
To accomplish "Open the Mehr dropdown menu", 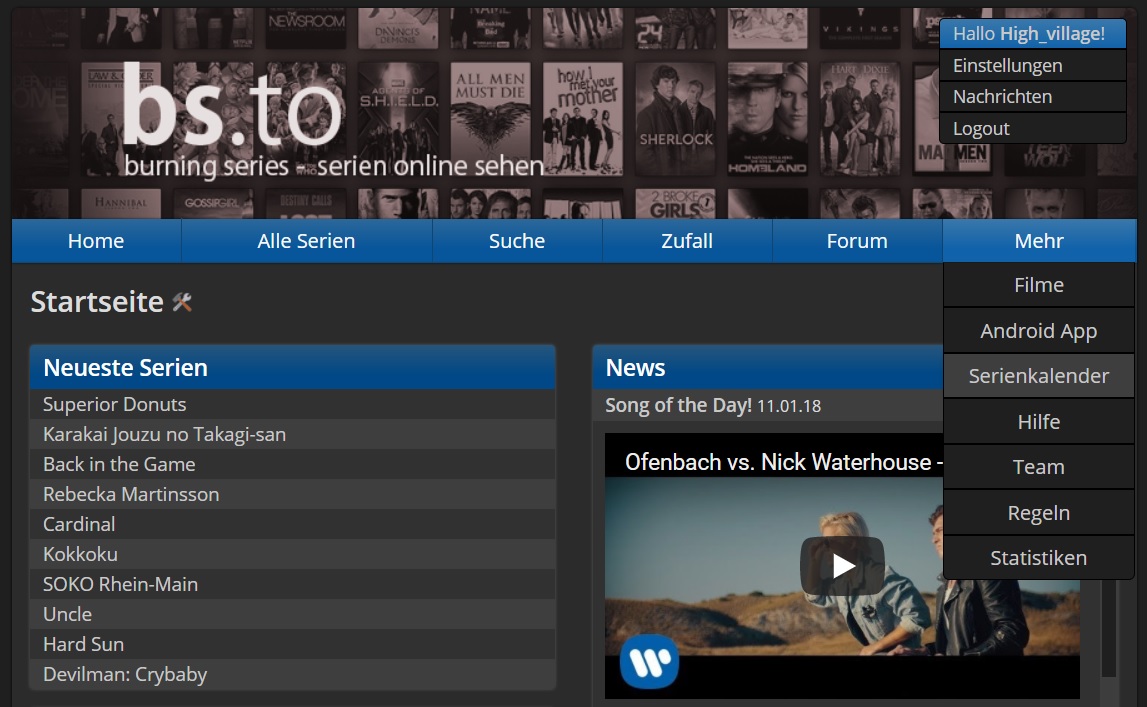I will (1038, 241).
